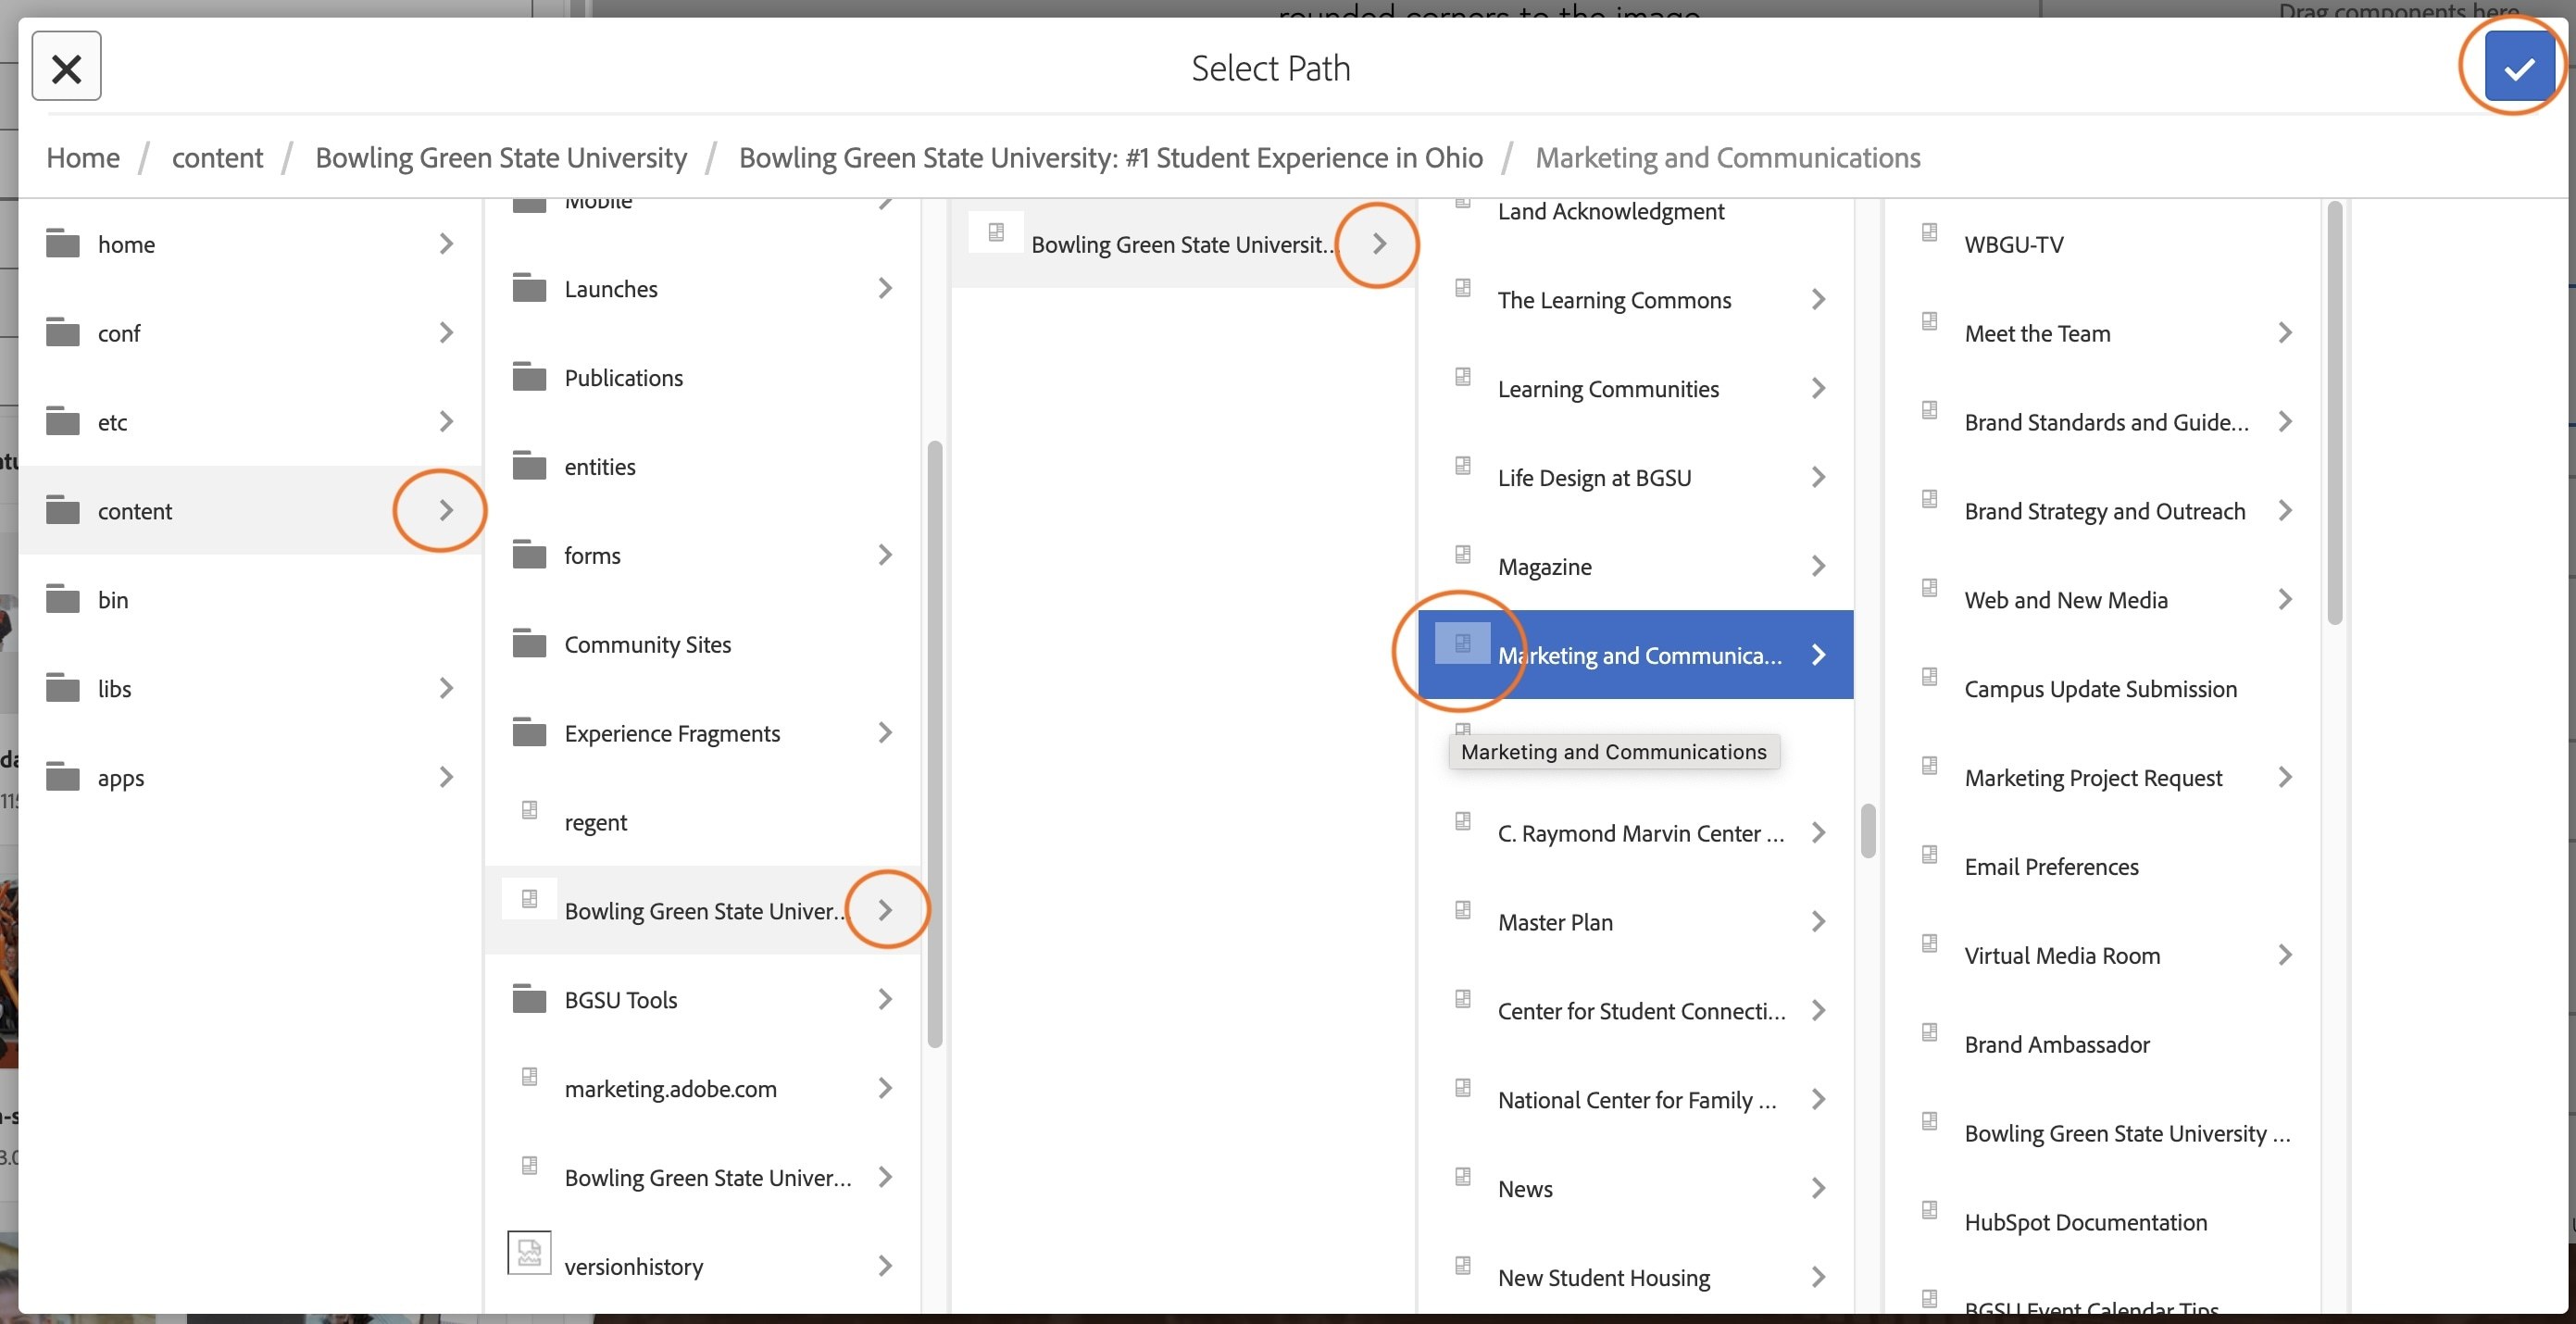Click the Campus Update Submission page icon
Screen dimensions: 2576x1324
click(1930, 677)
